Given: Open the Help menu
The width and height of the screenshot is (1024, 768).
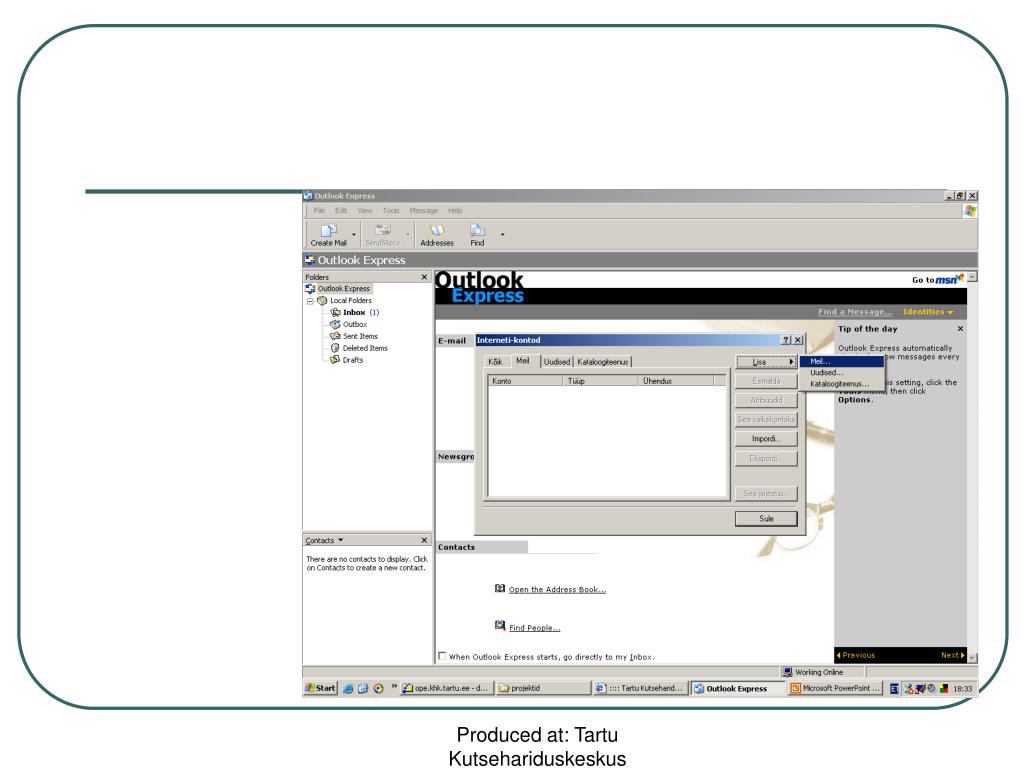Looking at the screenshot, I should 455,210.
